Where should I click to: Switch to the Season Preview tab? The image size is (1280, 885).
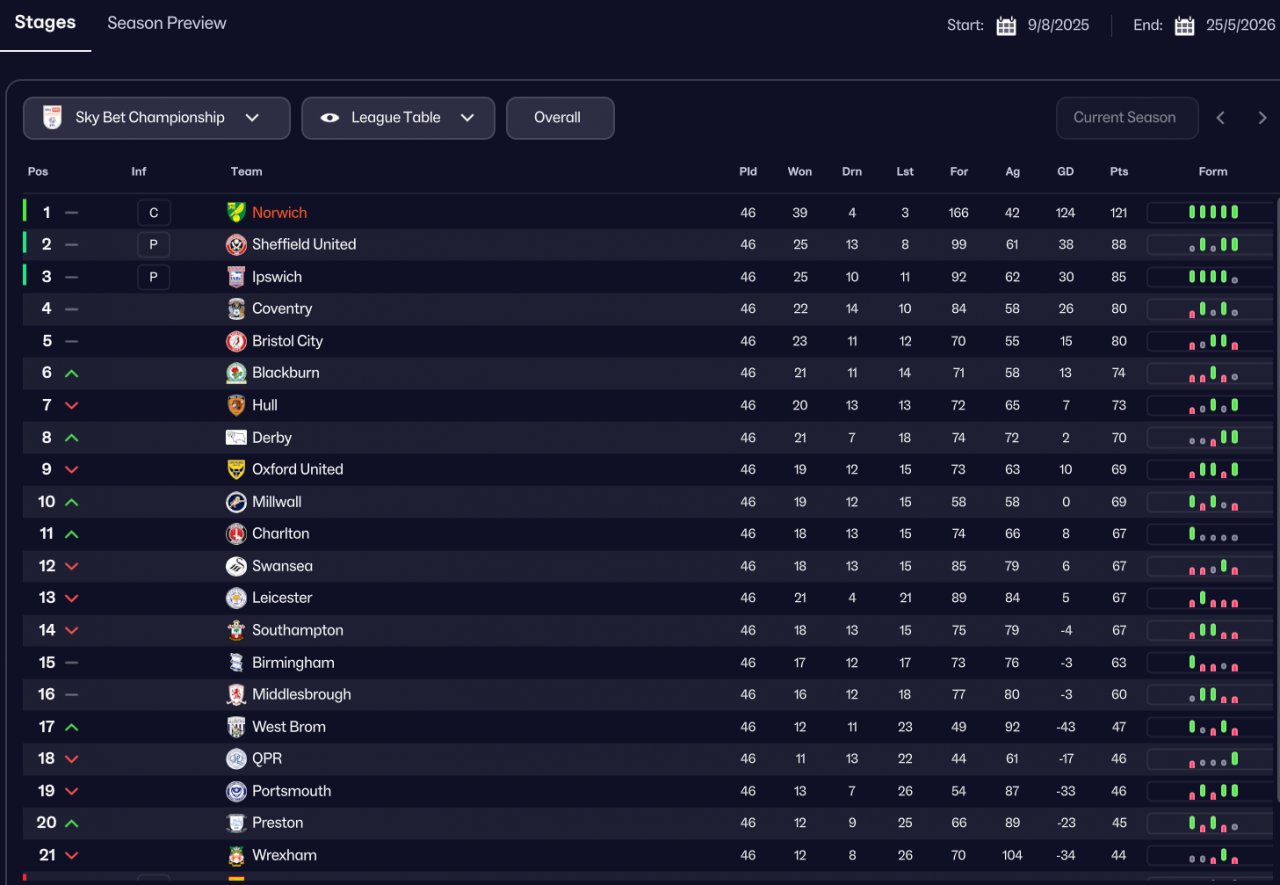(167, 23)
